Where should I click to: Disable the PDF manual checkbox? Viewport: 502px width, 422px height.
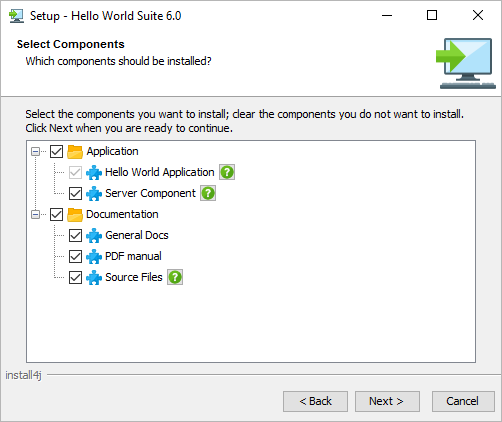(75, 256)
